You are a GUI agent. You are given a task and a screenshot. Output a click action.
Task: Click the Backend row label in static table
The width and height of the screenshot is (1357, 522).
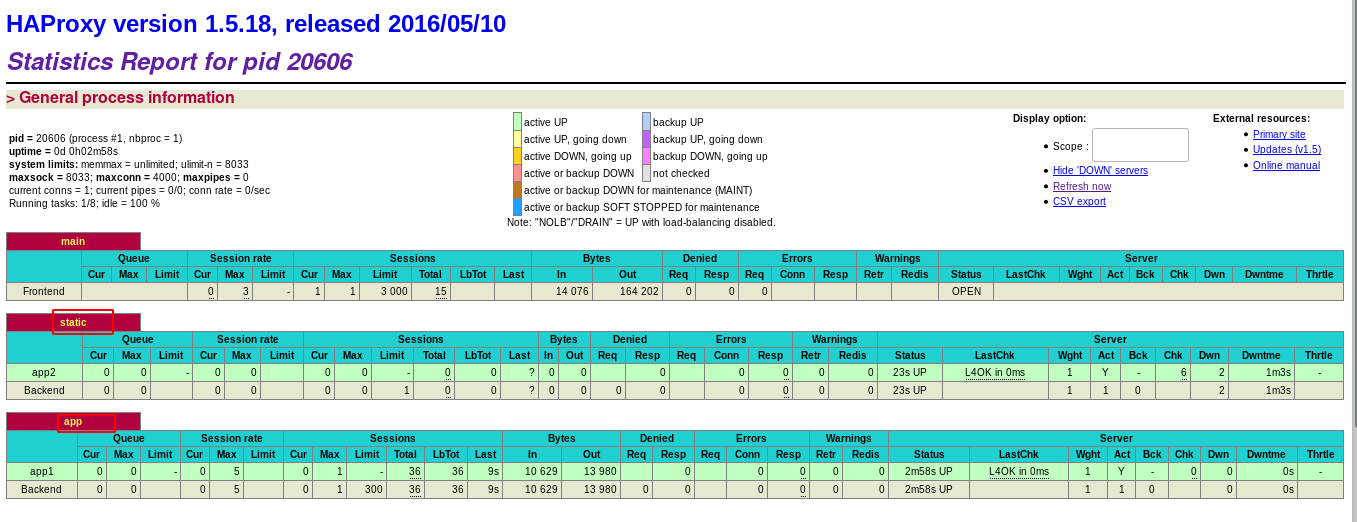[45, 390]
